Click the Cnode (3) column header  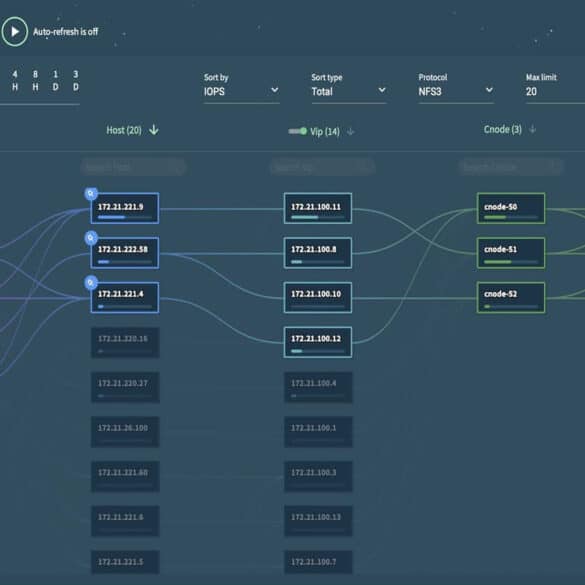[503, 129]
